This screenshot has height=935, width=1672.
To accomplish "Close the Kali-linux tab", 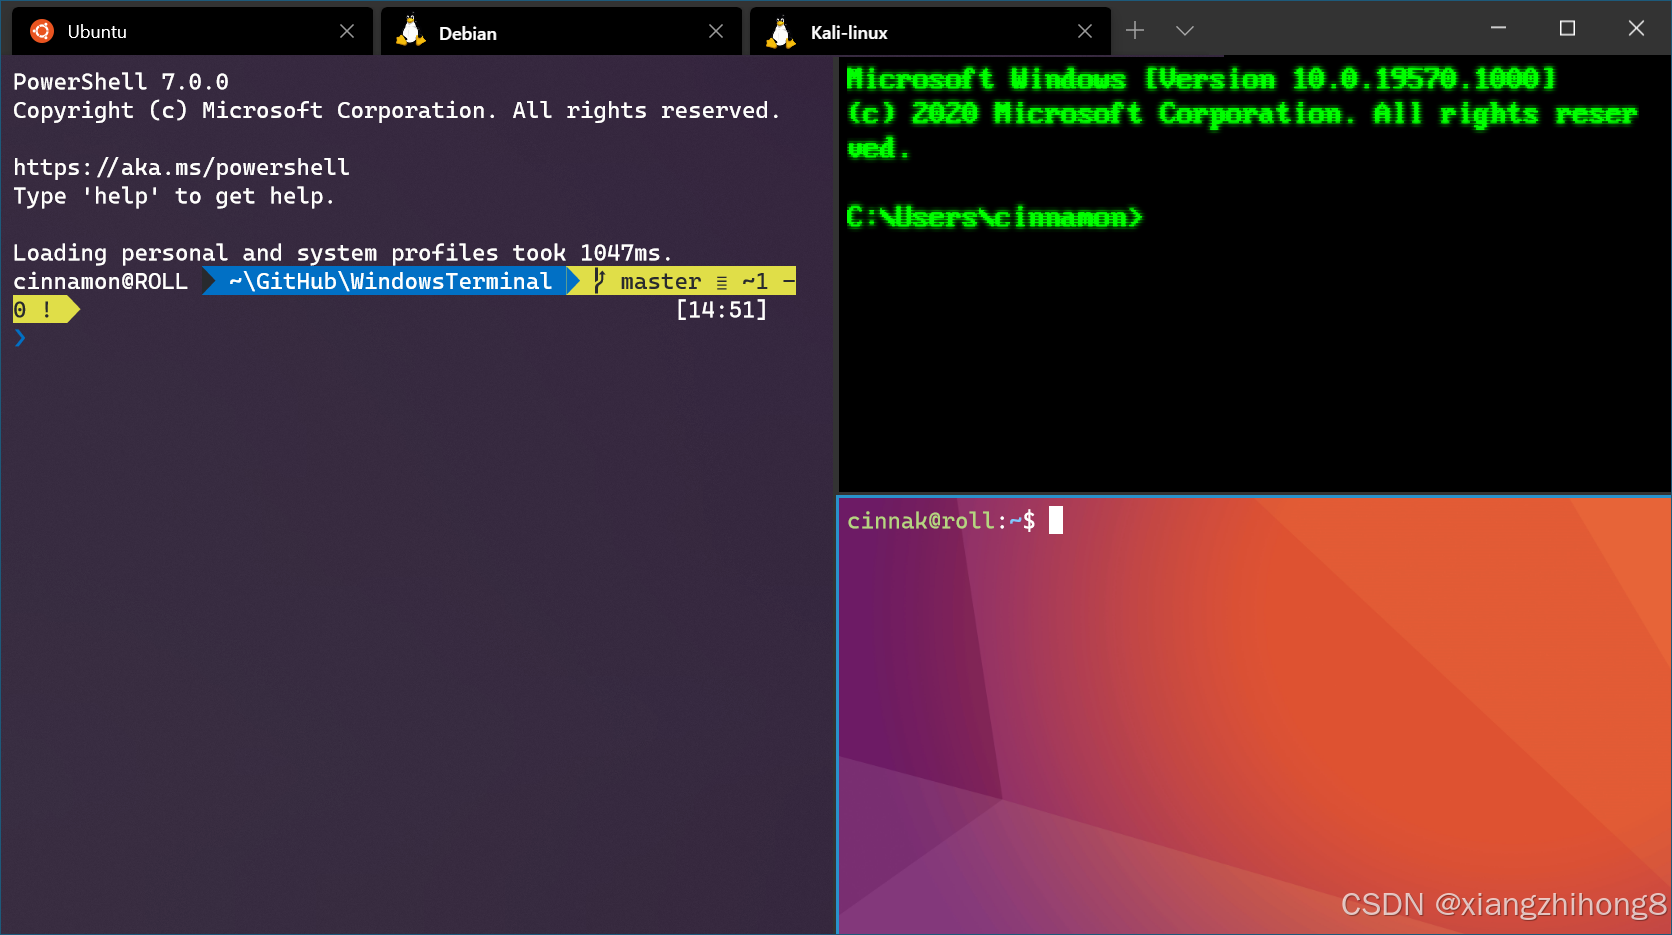I will pyautogui.click(x=1085, y=31).
